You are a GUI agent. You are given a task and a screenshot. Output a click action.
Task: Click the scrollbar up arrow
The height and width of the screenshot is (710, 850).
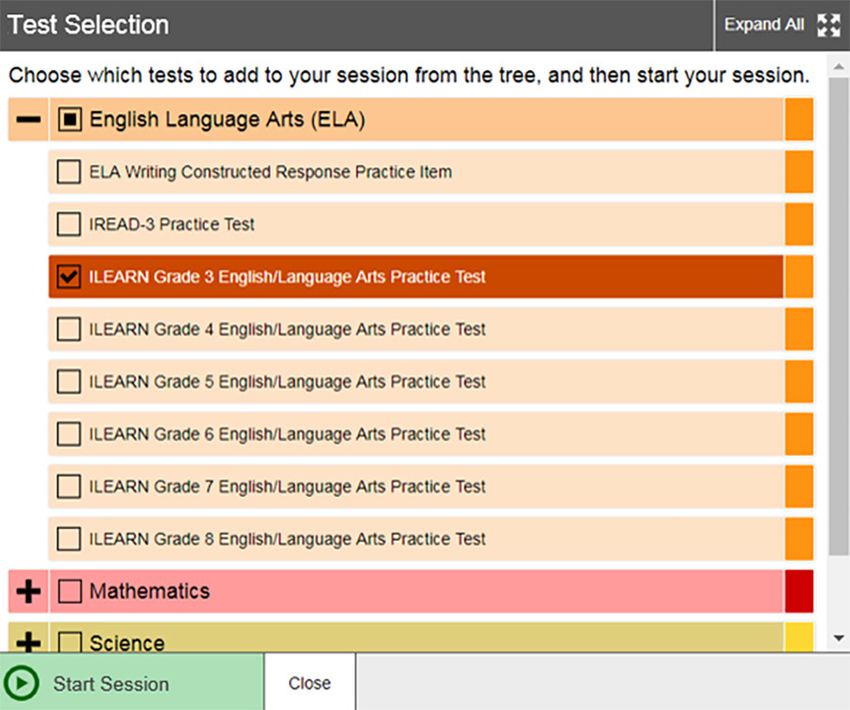[839, 67]
